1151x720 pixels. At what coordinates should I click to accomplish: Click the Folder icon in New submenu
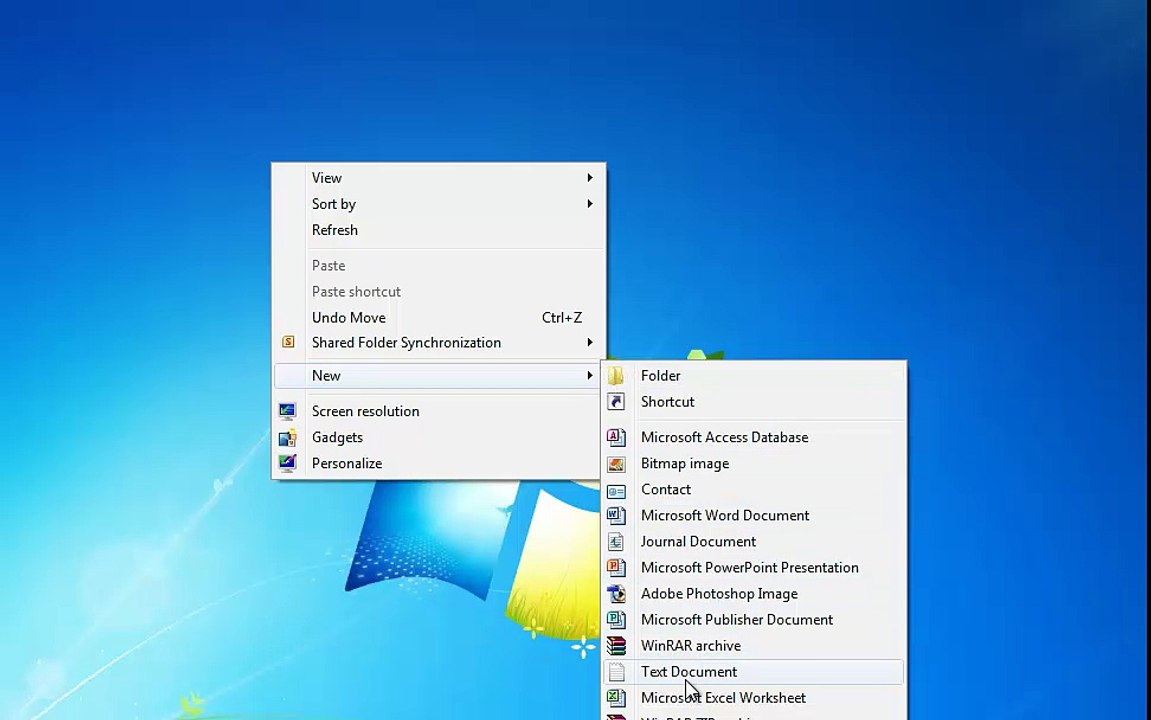(616, 376)
